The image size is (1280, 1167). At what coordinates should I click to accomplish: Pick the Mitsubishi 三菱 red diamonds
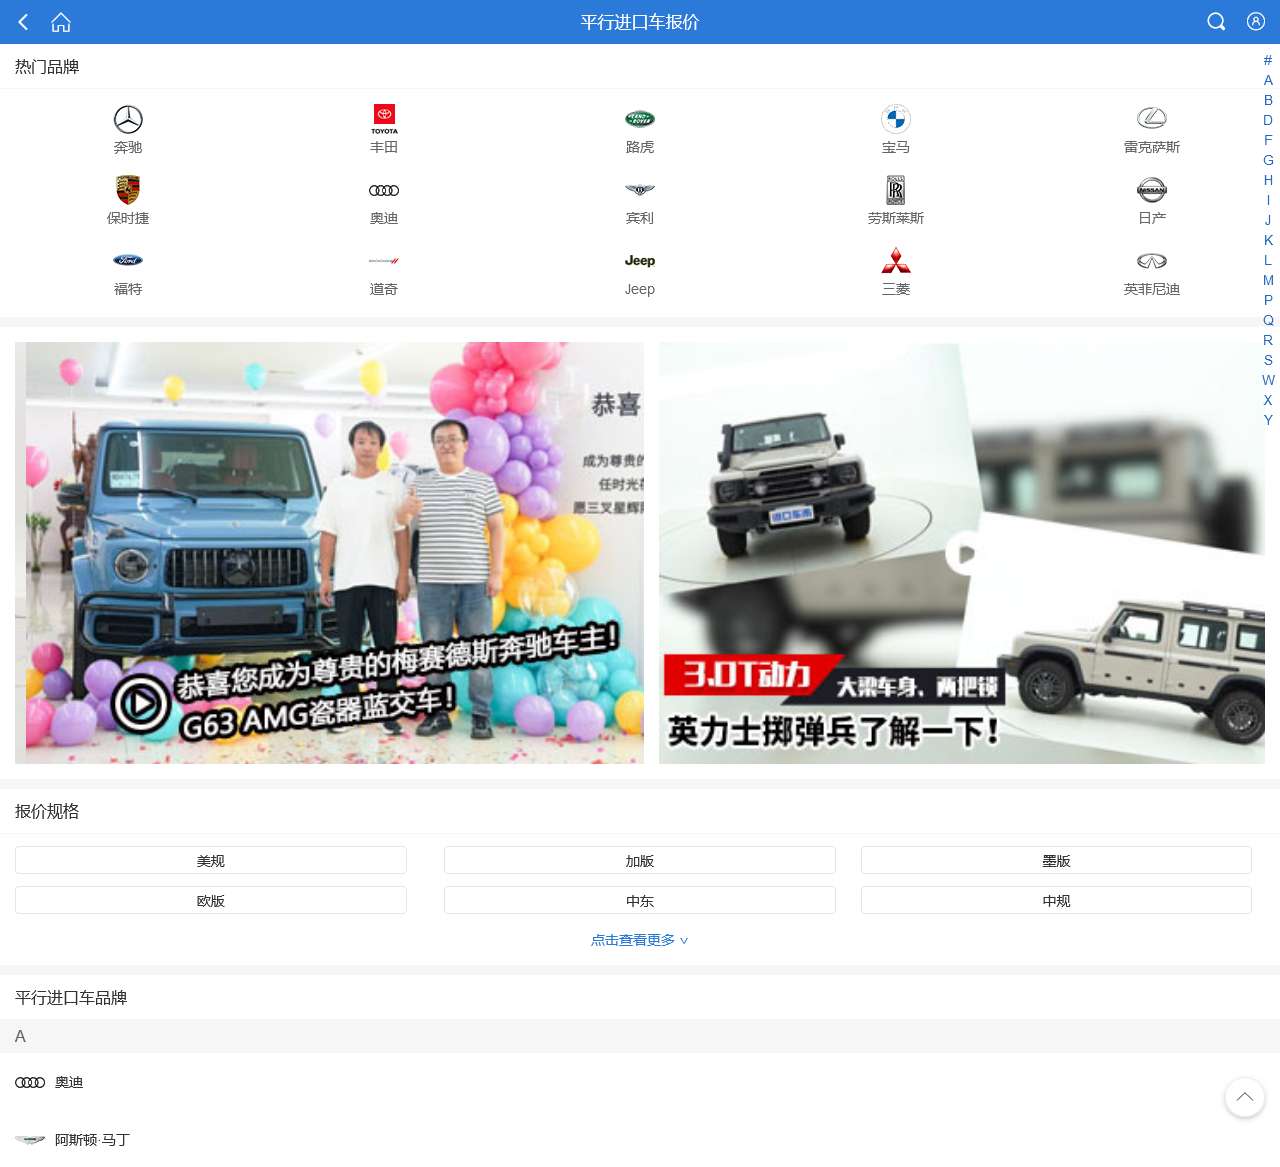coord(896,261)
